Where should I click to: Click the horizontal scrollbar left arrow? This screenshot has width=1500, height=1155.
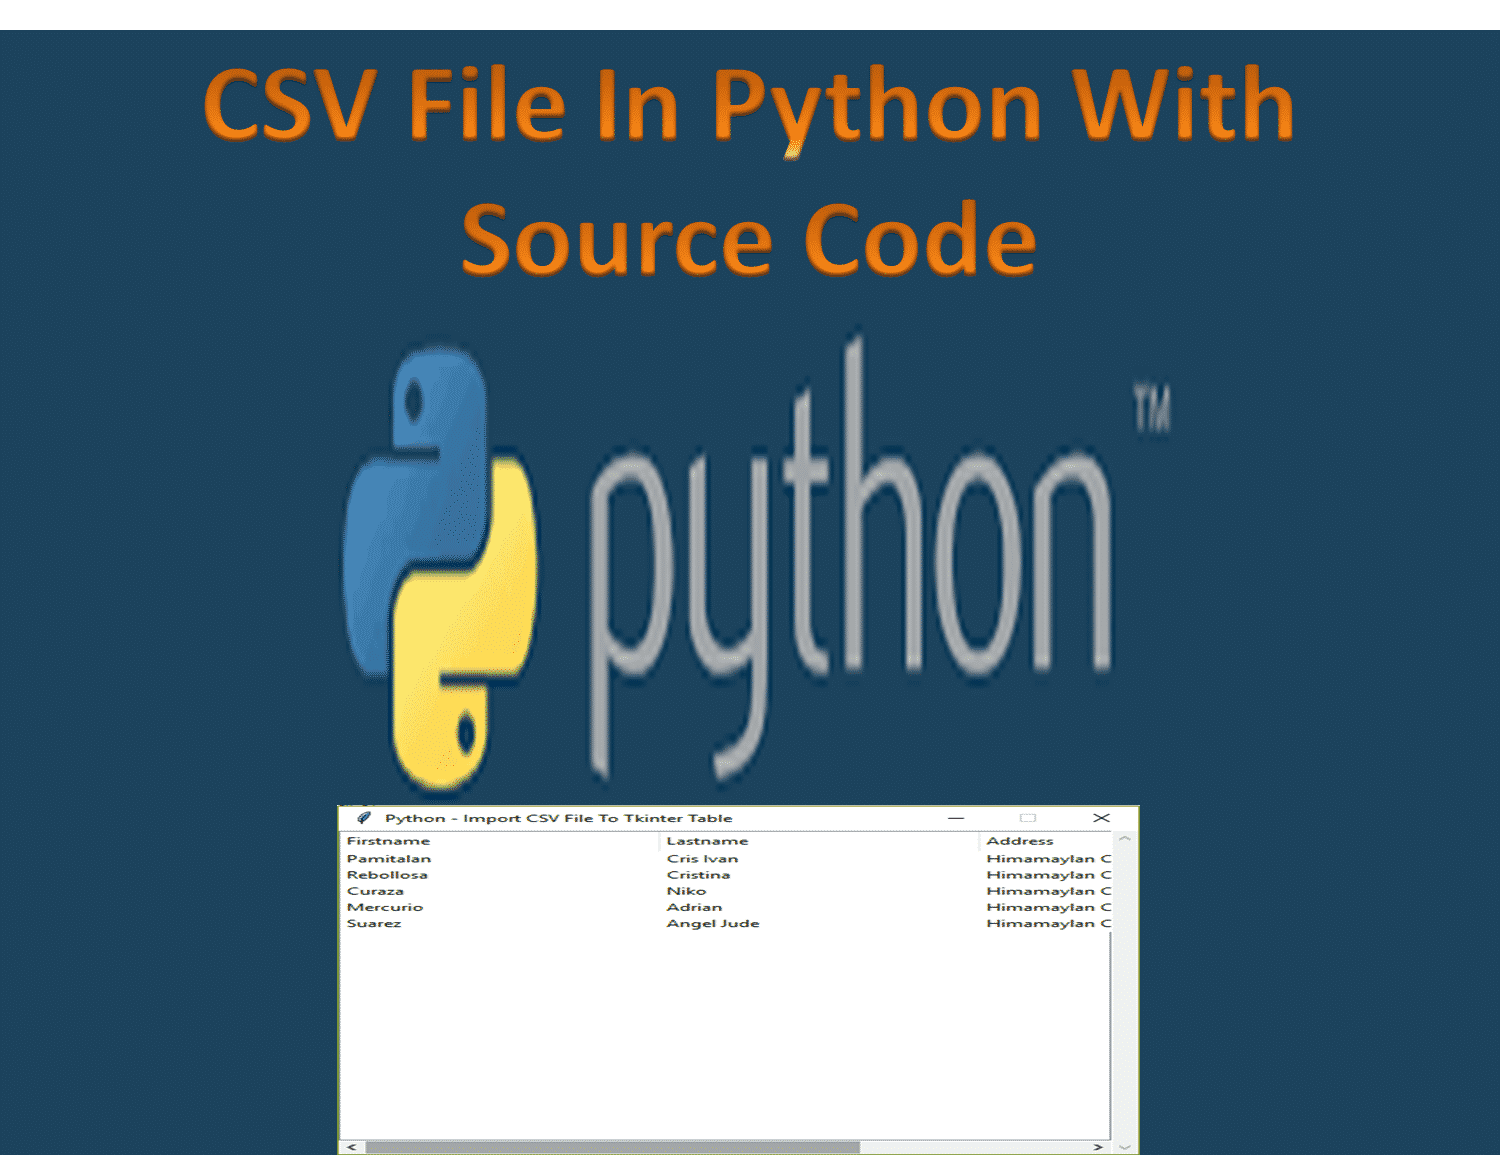tap(352, 1147)
